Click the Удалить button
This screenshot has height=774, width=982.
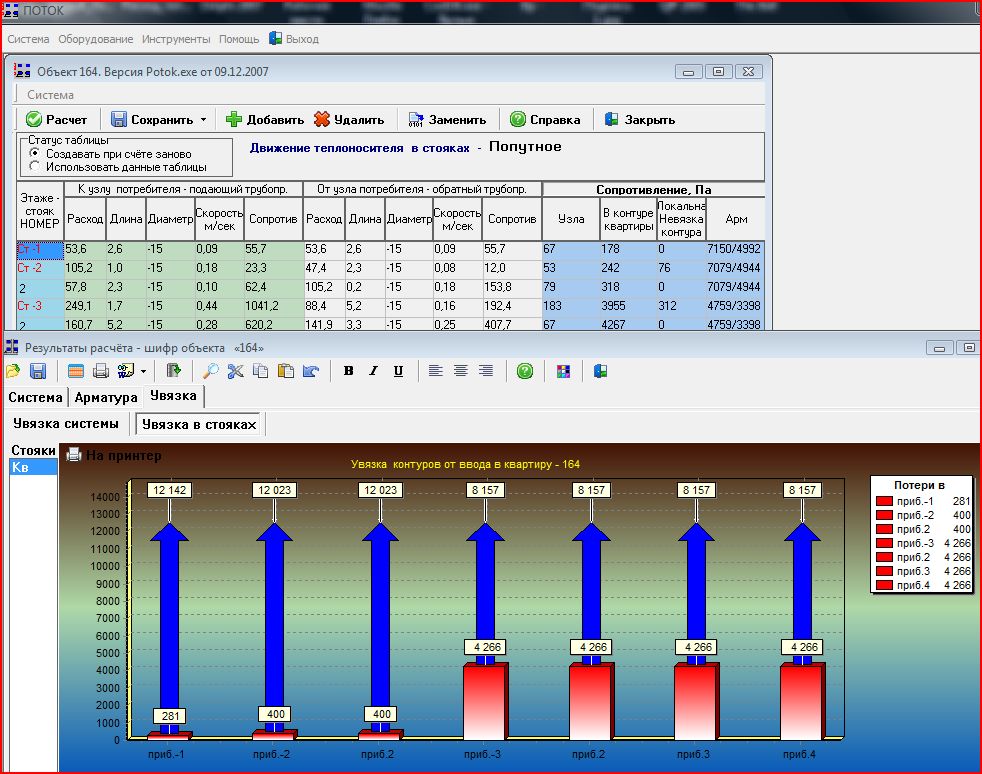point(349,120)
